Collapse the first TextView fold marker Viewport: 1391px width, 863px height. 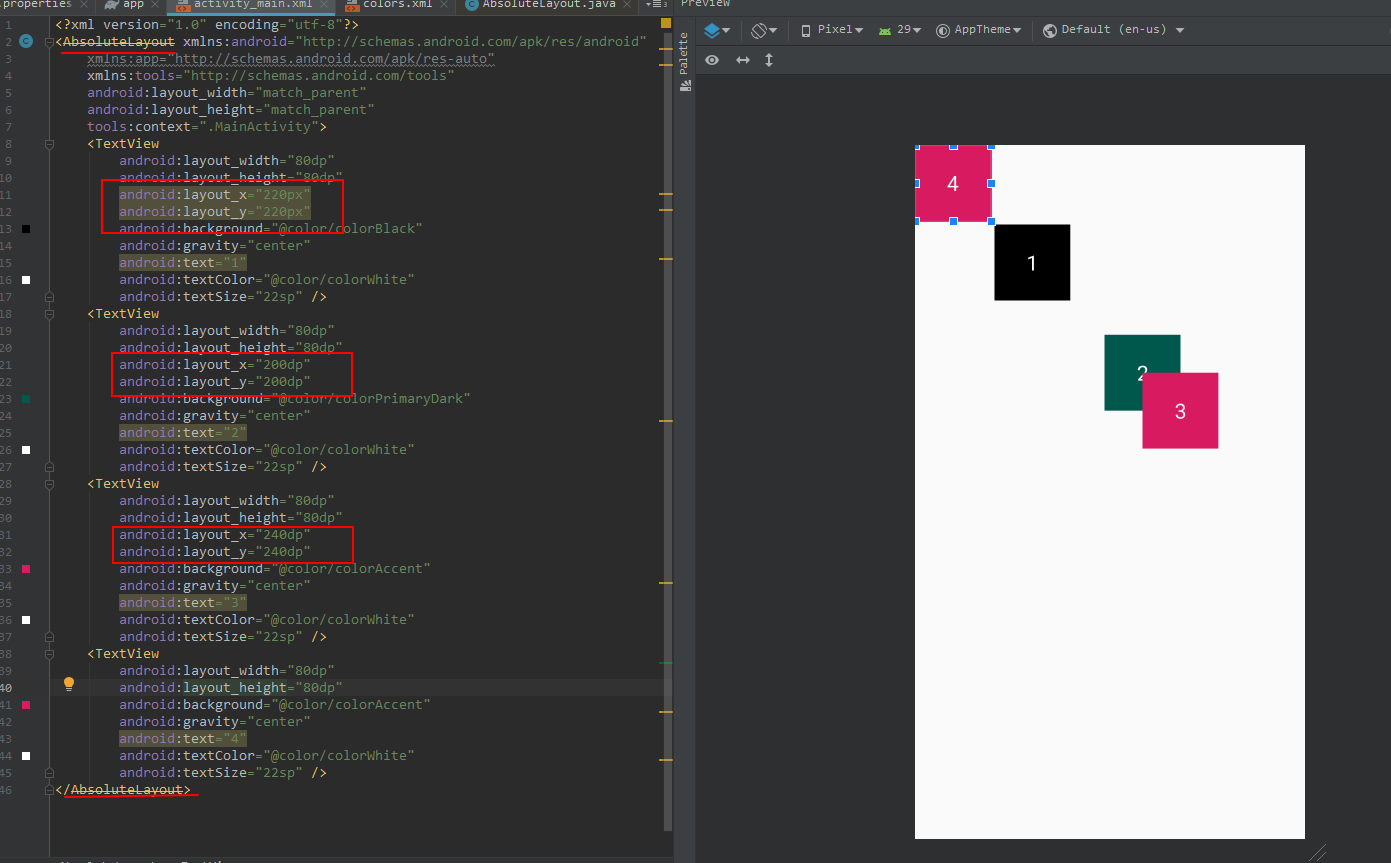point(49,144)
